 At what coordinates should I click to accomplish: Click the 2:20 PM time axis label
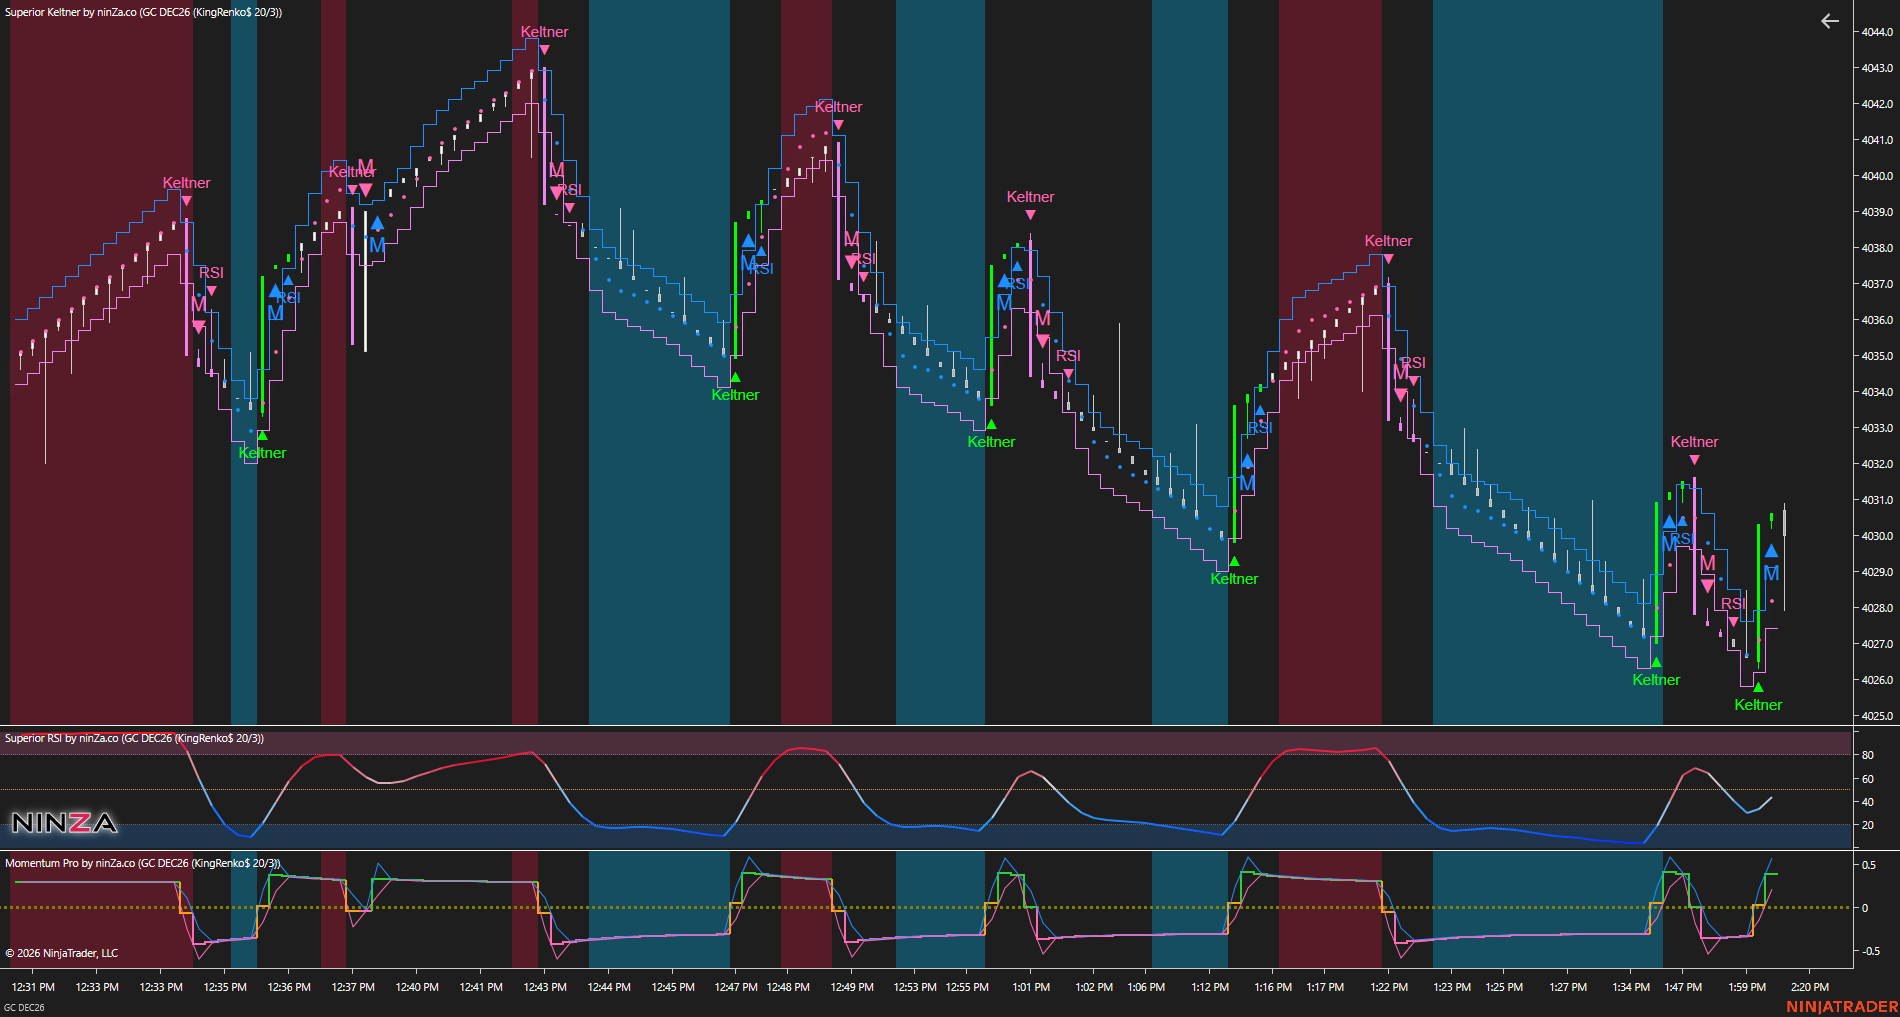1810,987
